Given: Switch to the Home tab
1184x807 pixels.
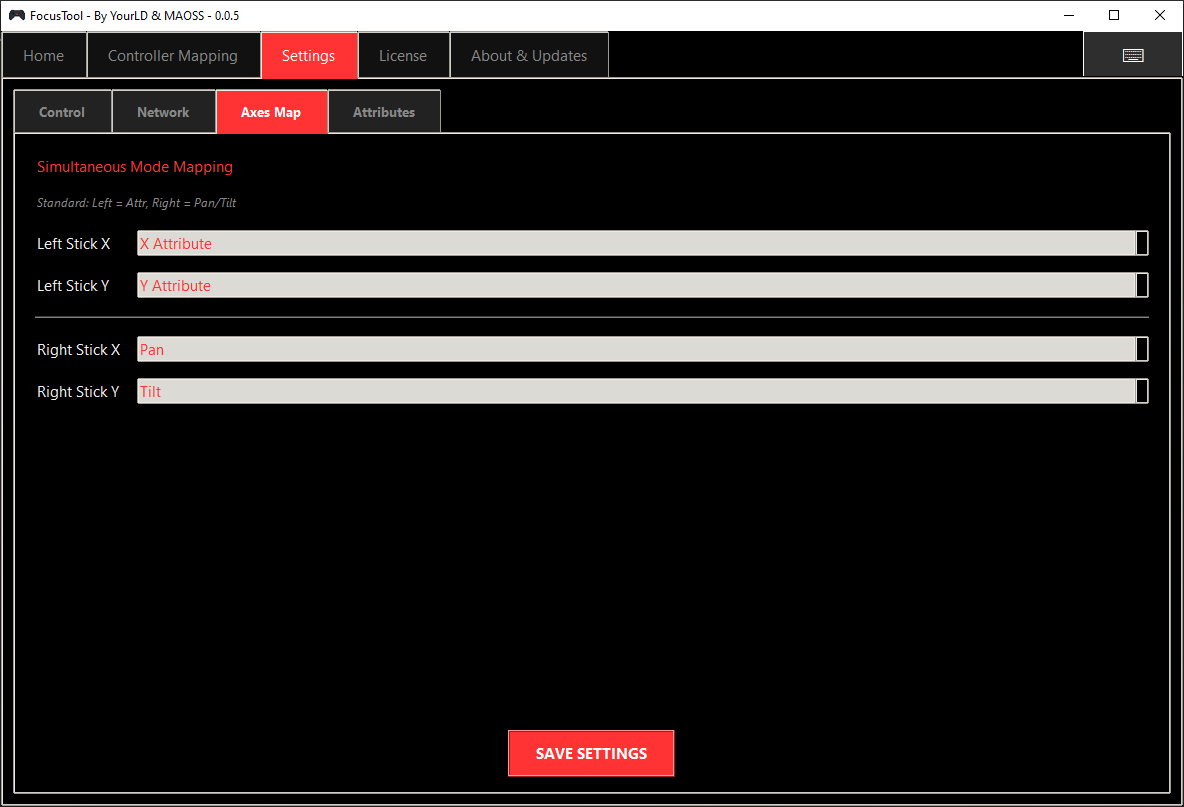Looking at the screenshot, I should coord(44,55).
